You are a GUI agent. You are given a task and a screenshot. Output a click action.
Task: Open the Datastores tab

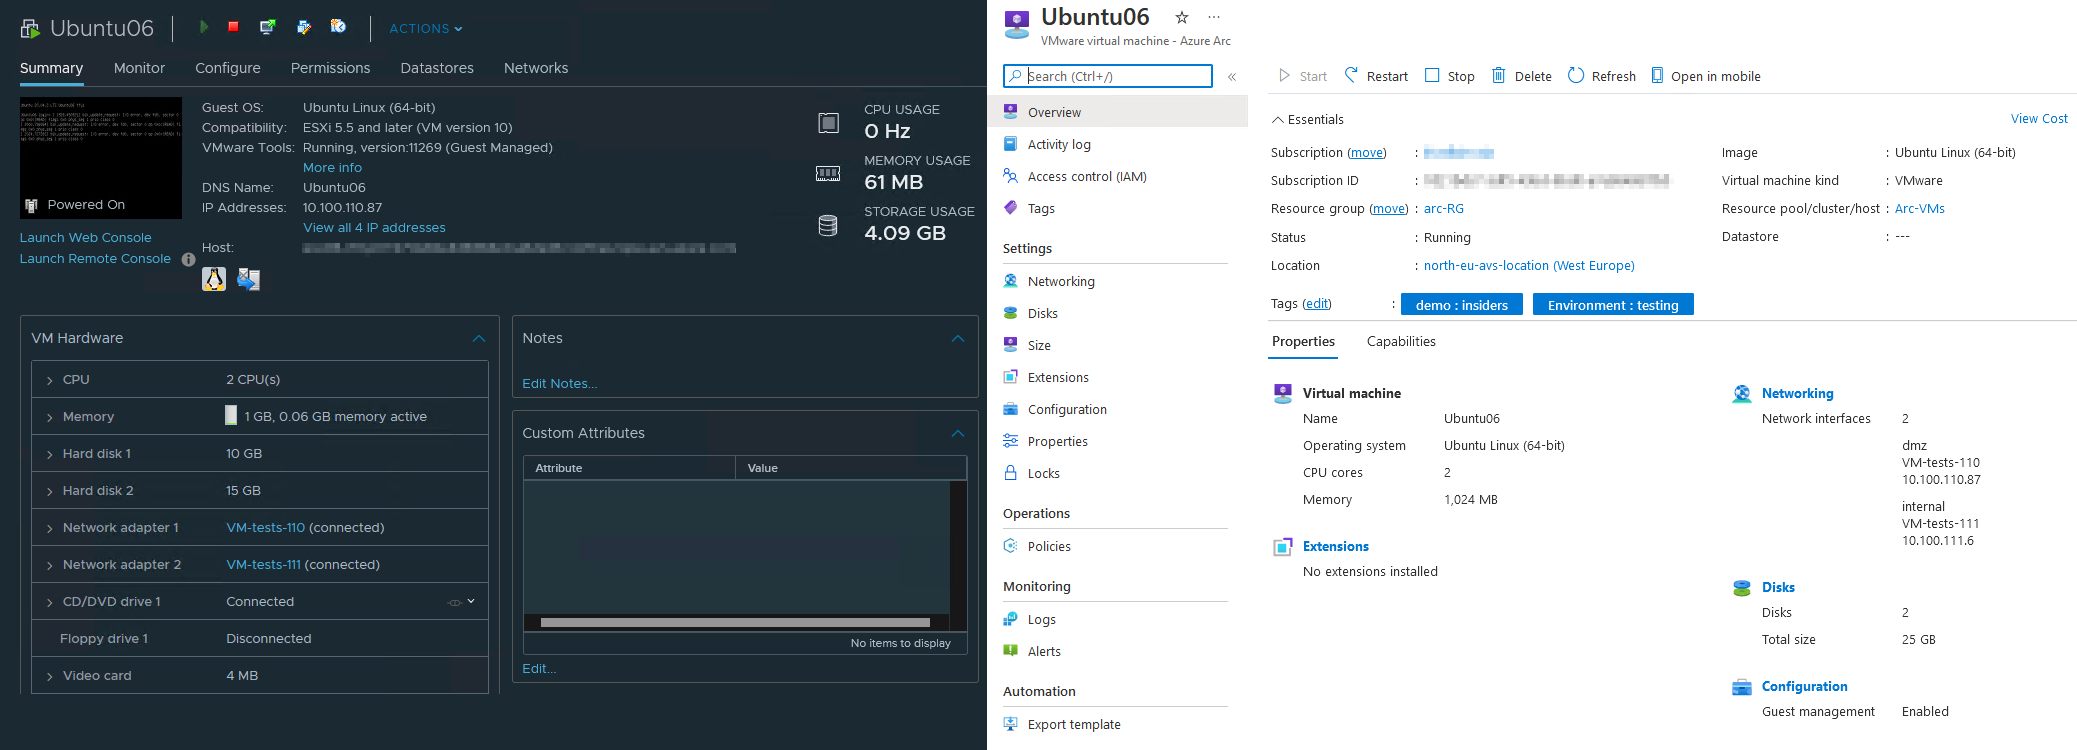[437, 68]
